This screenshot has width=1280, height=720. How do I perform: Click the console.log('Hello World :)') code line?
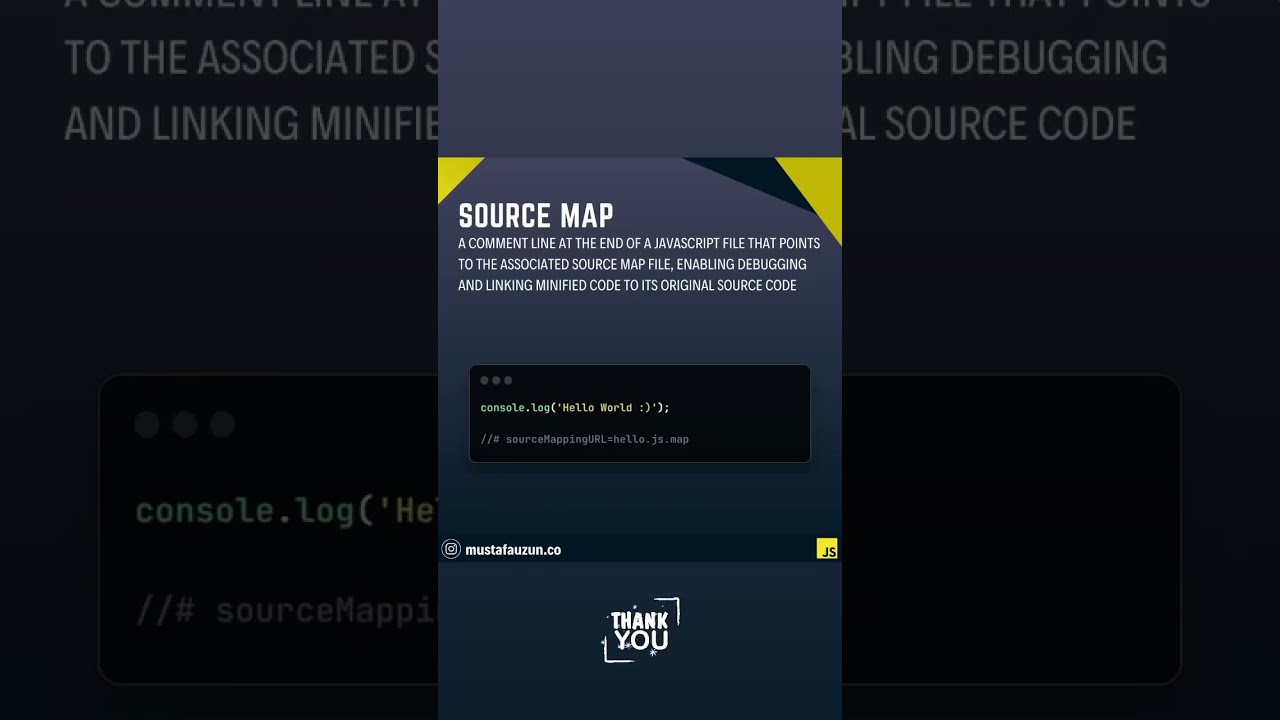coord(575,408)
